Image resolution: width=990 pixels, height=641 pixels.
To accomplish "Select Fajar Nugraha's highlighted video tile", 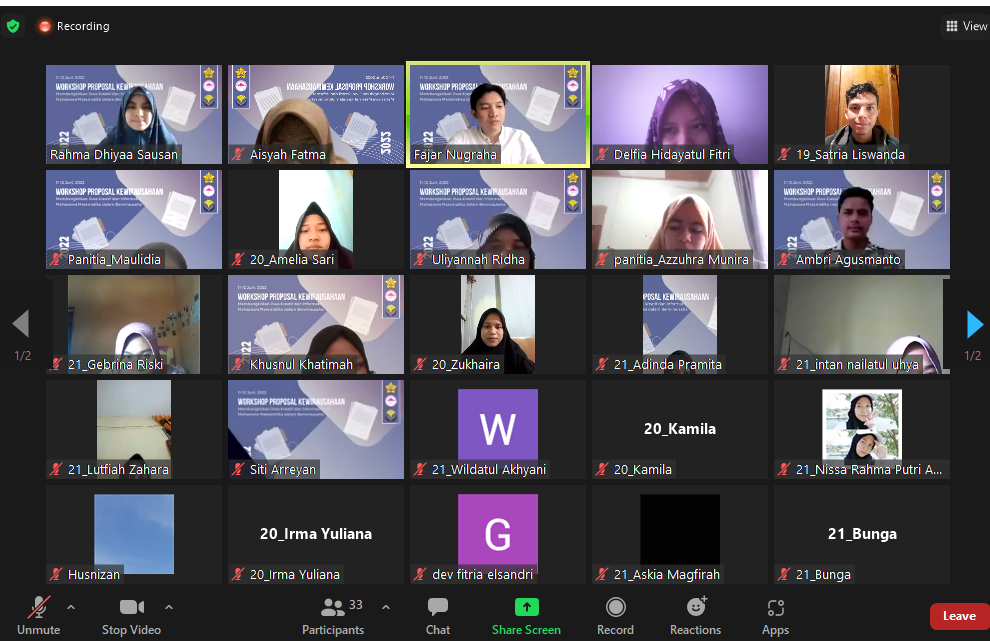I will (497, 113).
